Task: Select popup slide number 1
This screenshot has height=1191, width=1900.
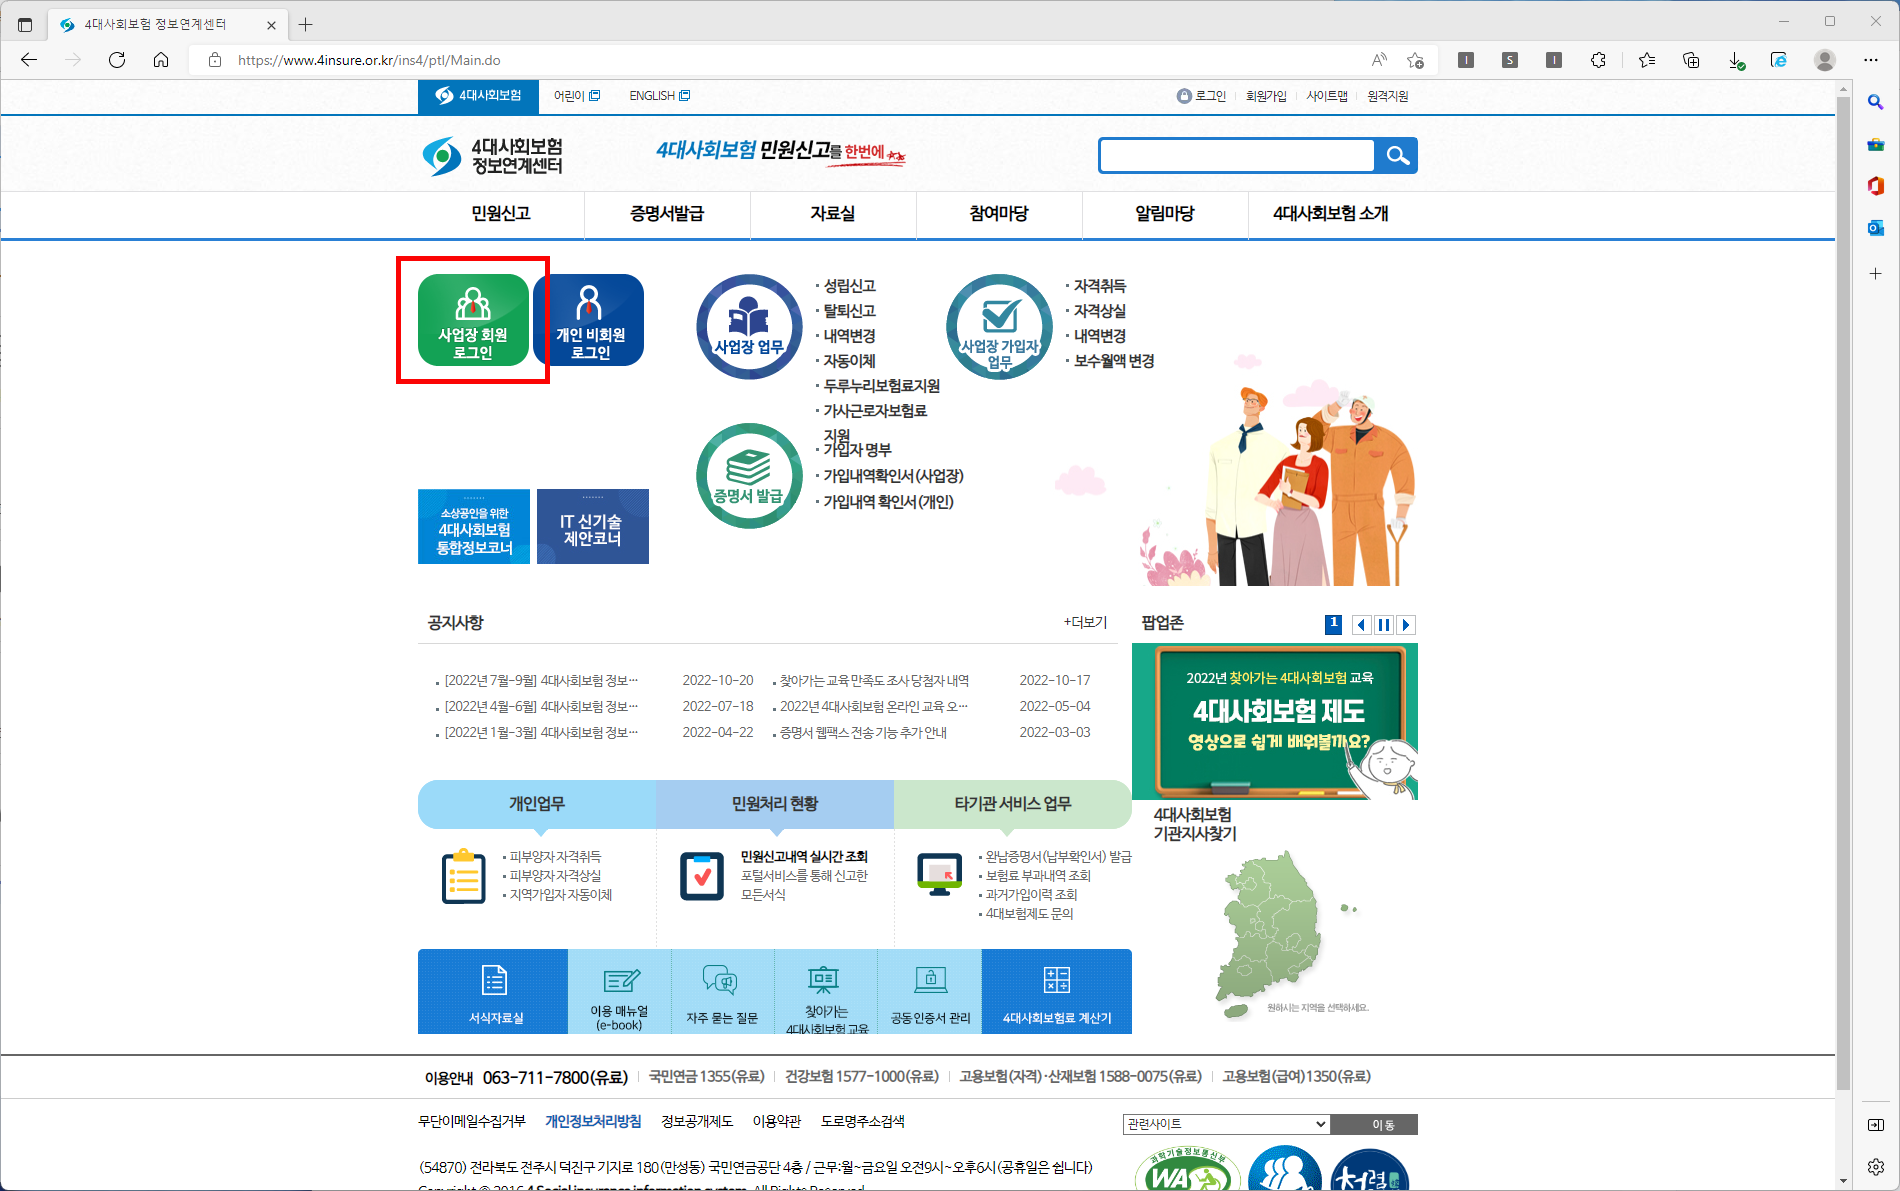Action: click(x=1333, y=625)
